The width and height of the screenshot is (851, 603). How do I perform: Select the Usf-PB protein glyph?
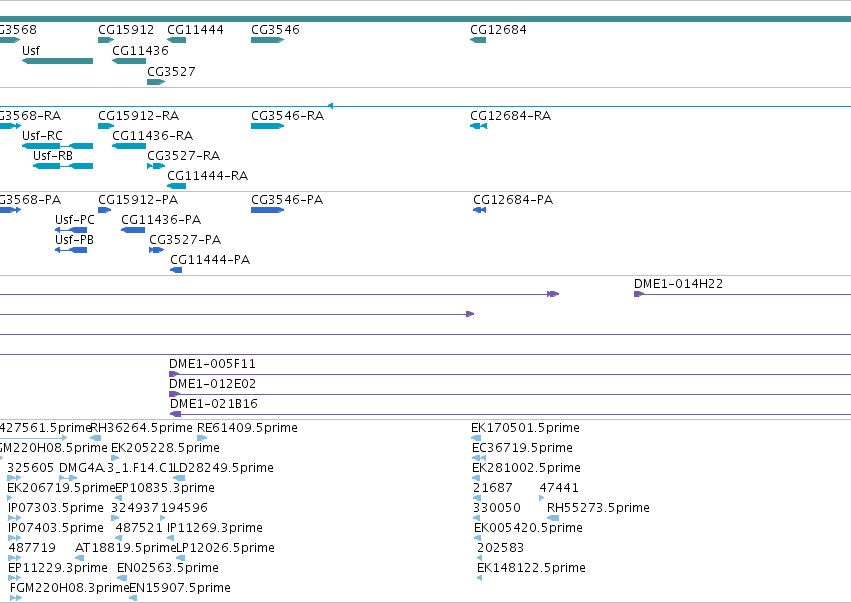(x=71, y=250)
